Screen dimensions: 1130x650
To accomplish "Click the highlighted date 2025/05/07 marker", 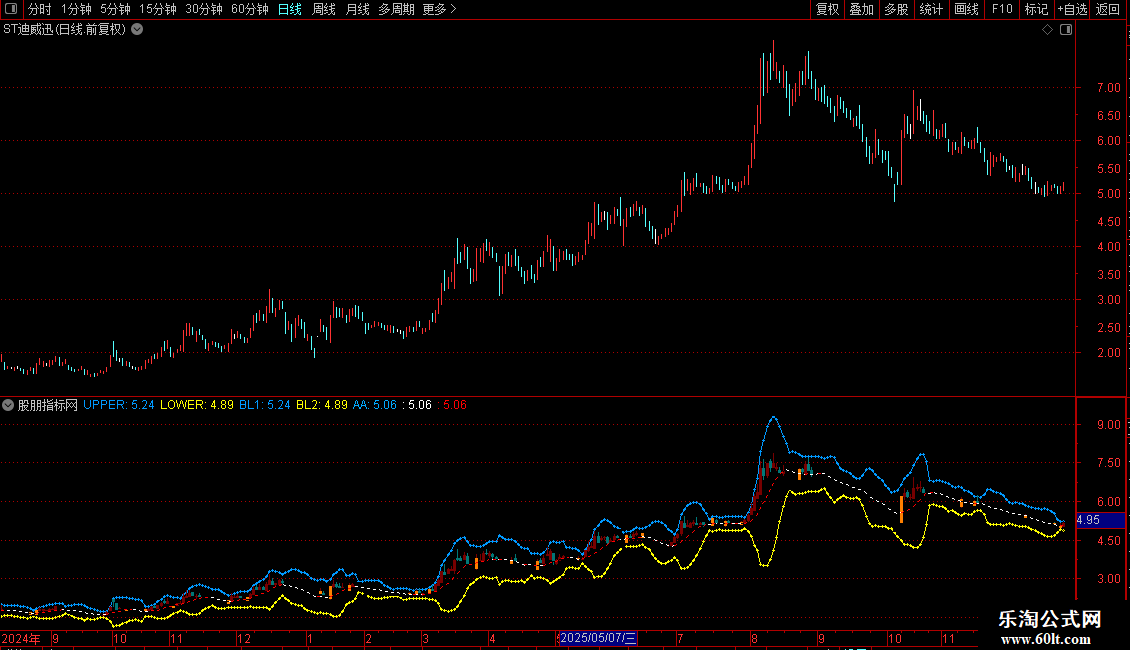I will pyautogui.click(x=598, y=638).
